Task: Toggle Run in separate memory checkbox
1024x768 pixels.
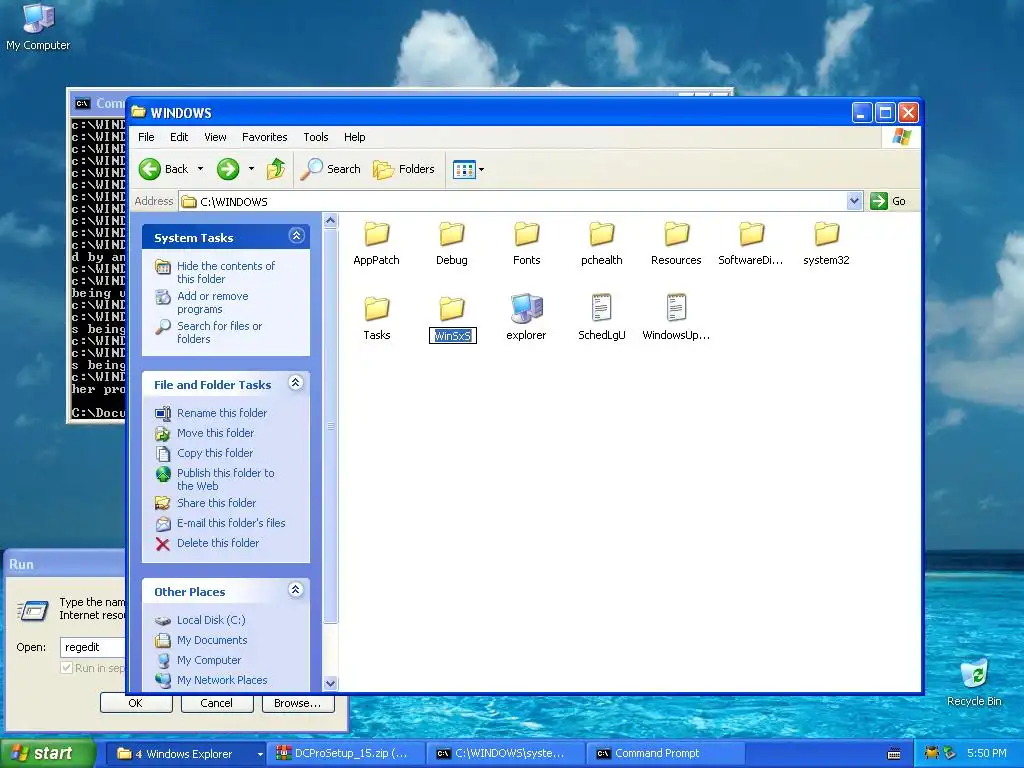Action: (66, 668)
